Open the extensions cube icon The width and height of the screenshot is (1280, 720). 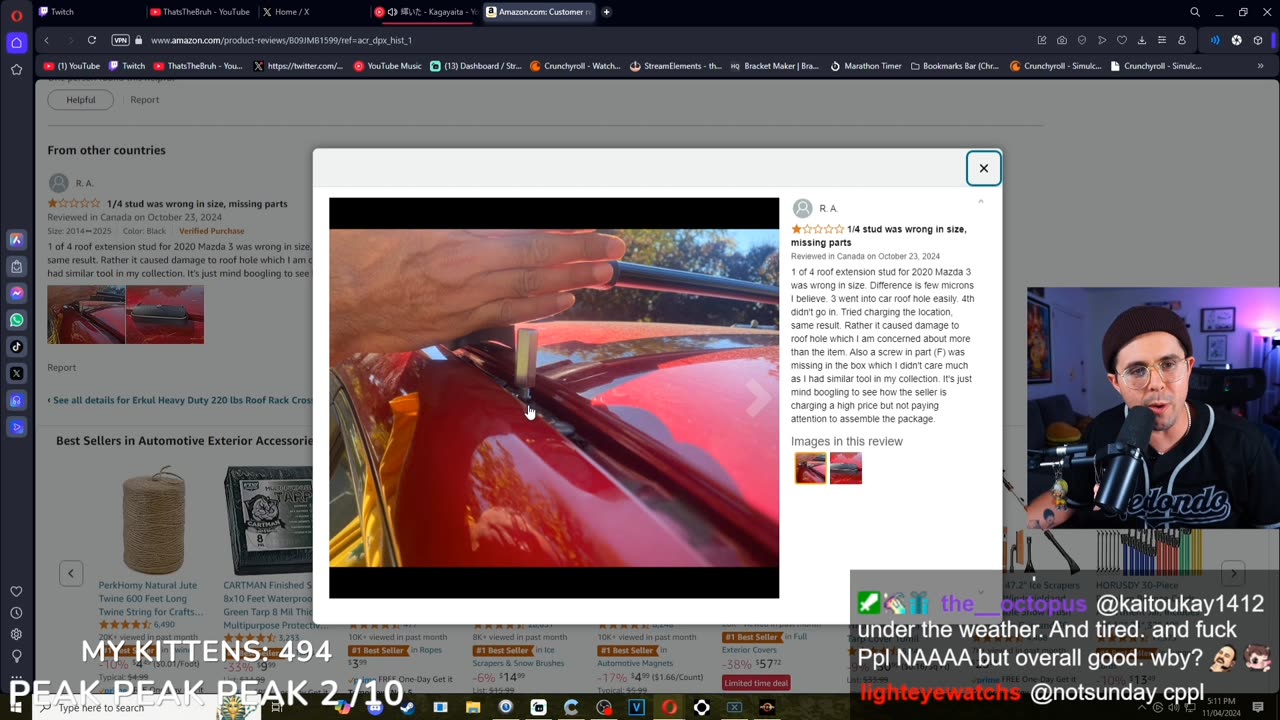1258,40
